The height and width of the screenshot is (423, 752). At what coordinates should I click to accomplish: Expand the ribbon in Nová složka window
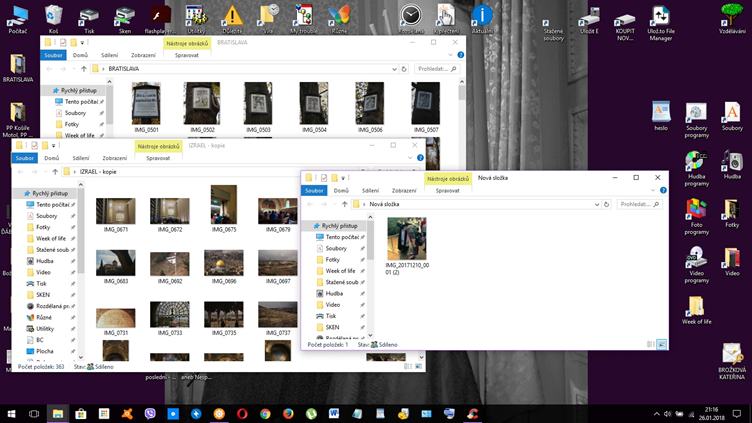tap(653, 190)
